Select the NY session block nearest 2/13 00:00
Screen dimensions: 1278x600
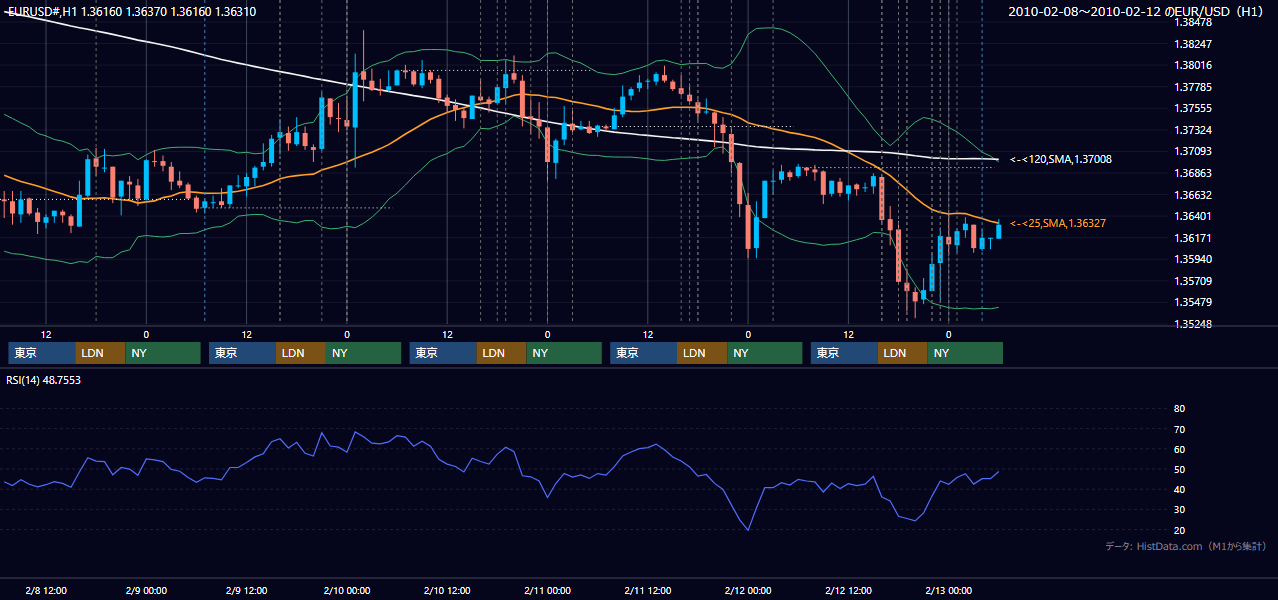(965, 353)
